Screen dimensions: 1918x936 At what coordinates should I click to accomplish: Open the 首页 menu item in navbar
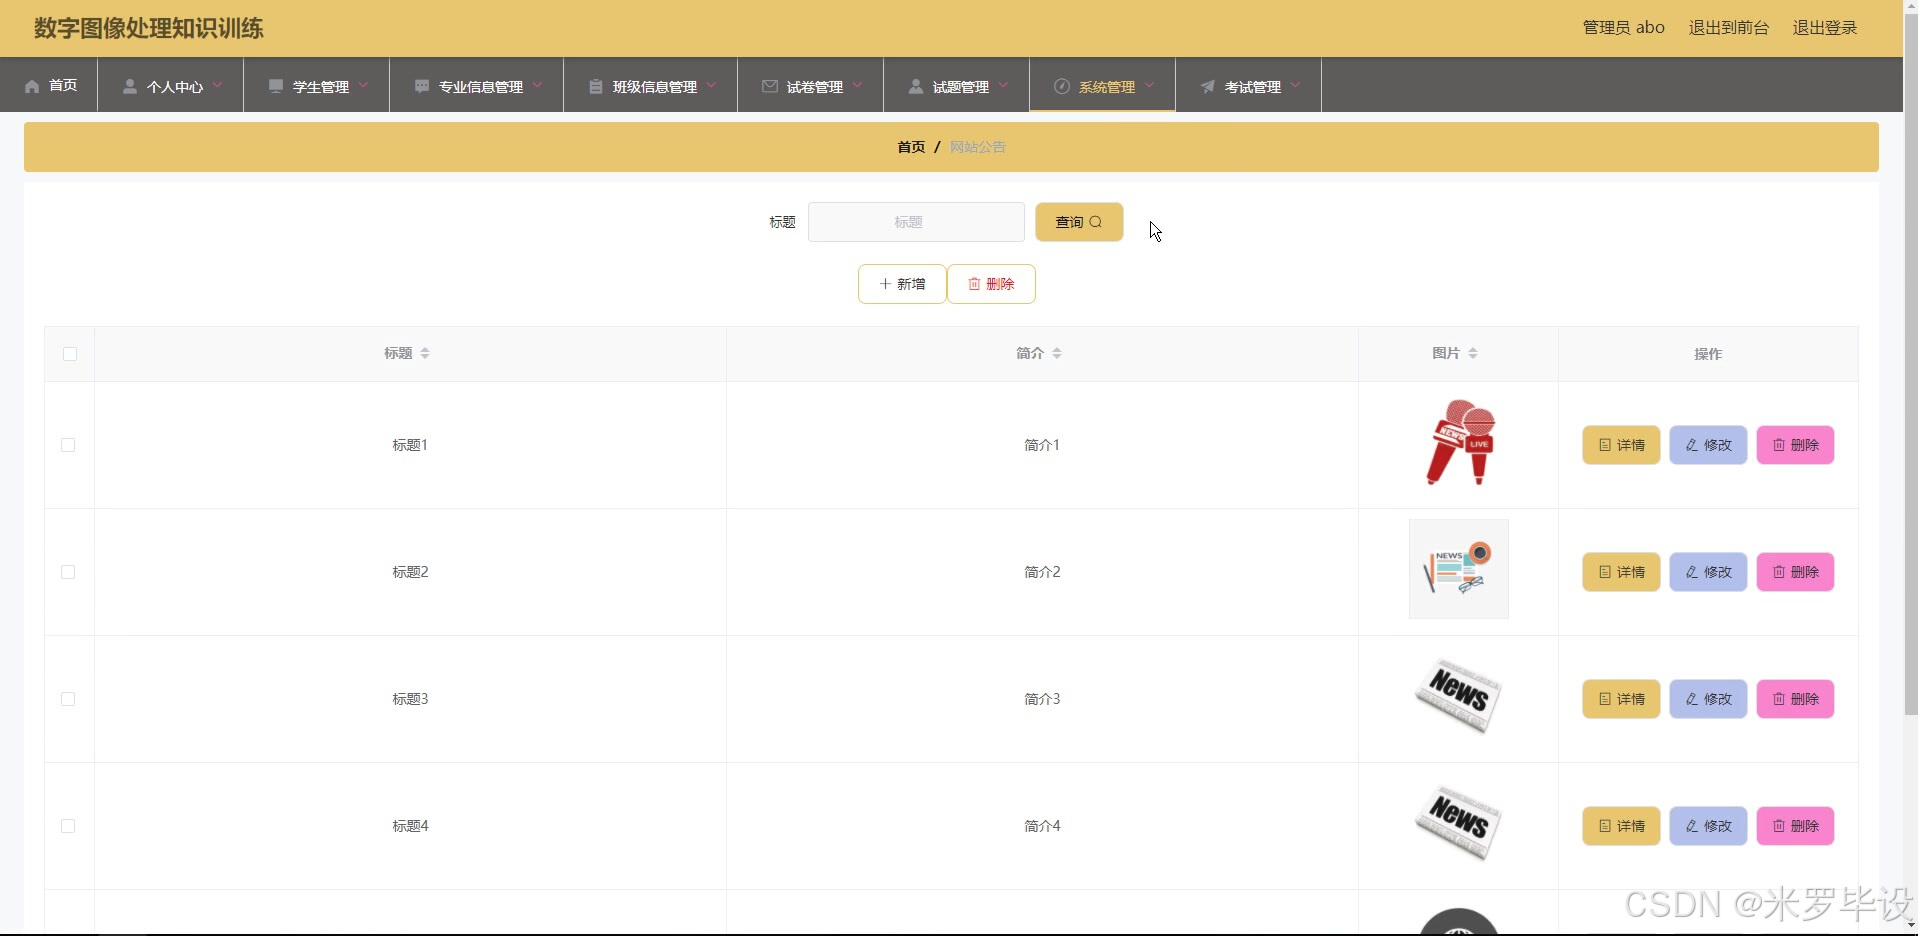49,85
